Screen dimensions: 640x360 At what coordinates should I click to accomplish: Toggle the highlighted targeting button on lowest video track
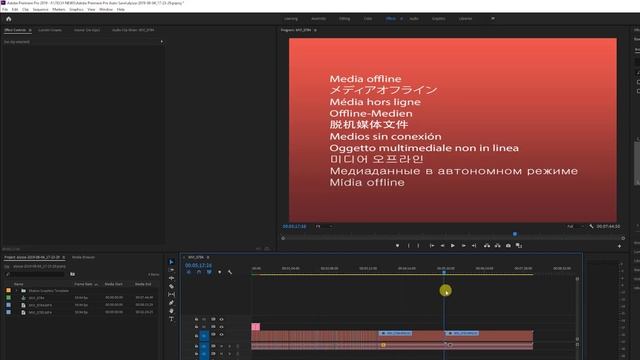pos(204,336)
